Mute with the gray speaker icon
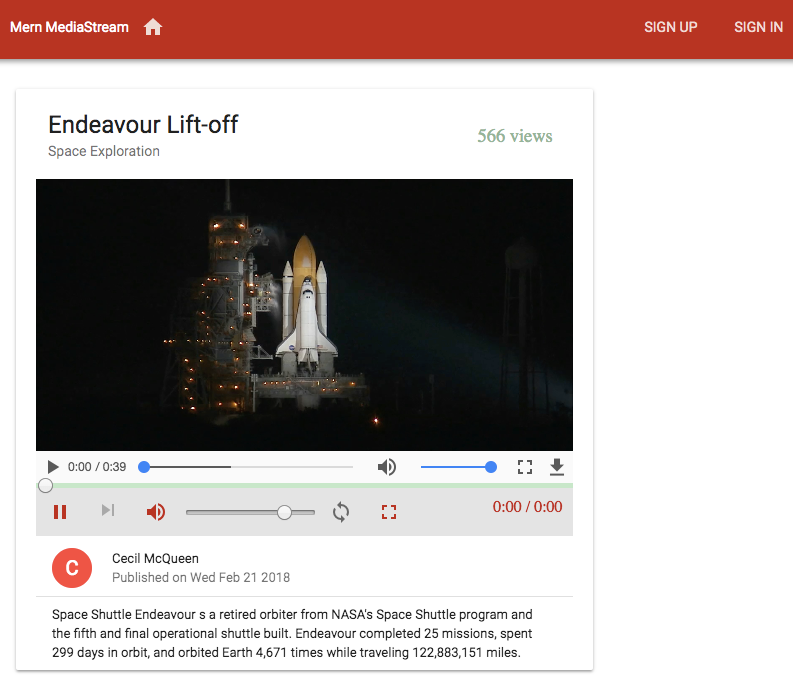Image resolution: width=793 pixels, height=684 pixels. coord(387,467)
